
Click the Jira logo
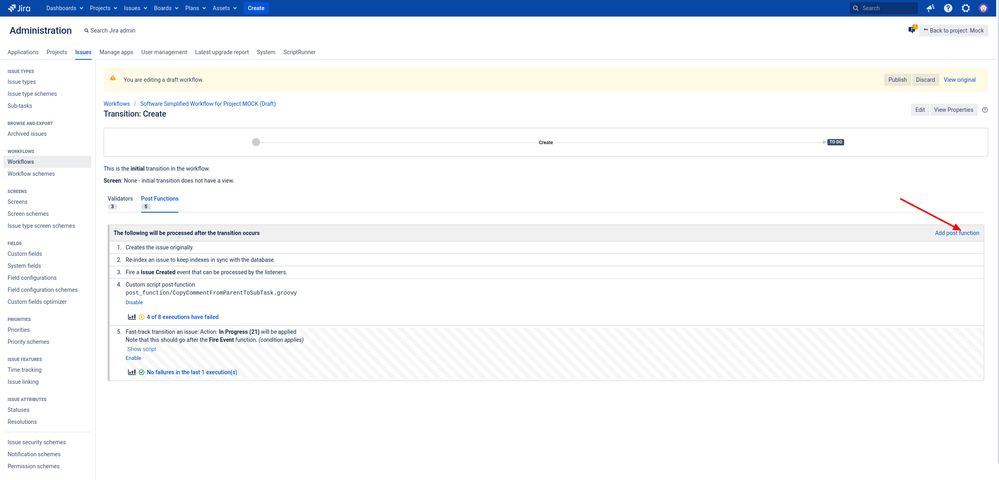point(19,8)
